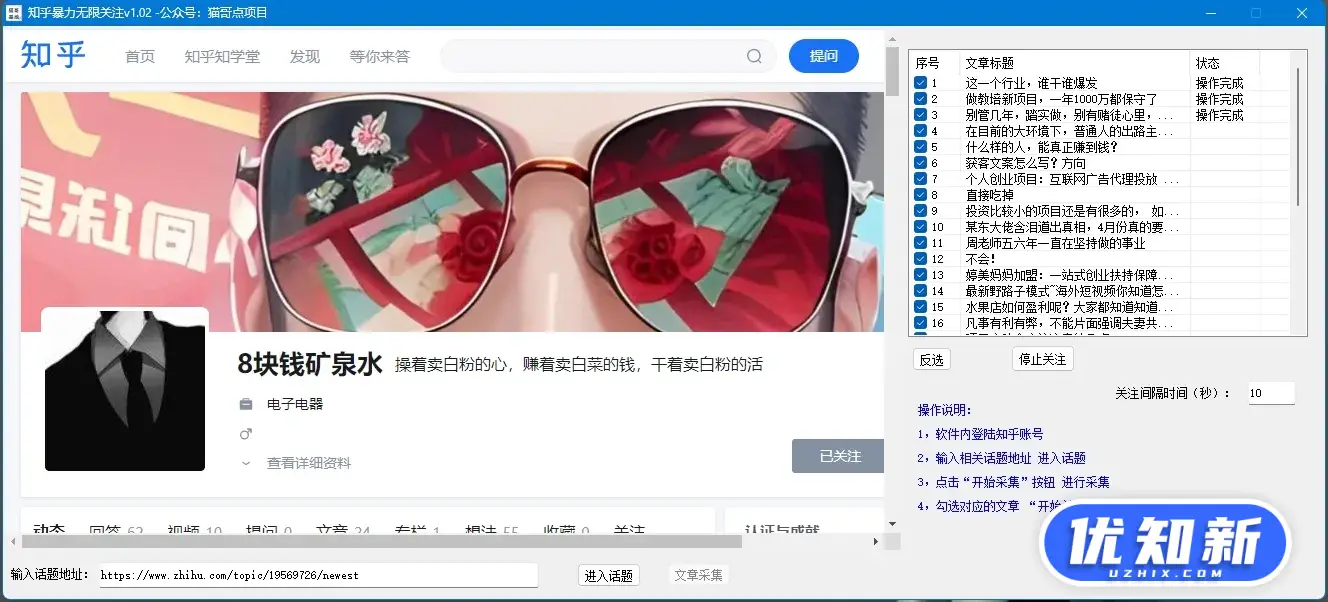Open the 发现 nav item
Screen dimensions: 1328x602
(x=305, y=56)
